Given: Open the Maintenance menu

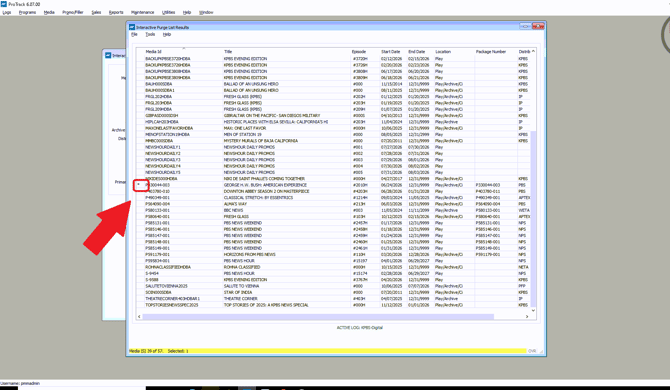Looking at the screenshot, I should pyautogui.click(x=142, y=12).
